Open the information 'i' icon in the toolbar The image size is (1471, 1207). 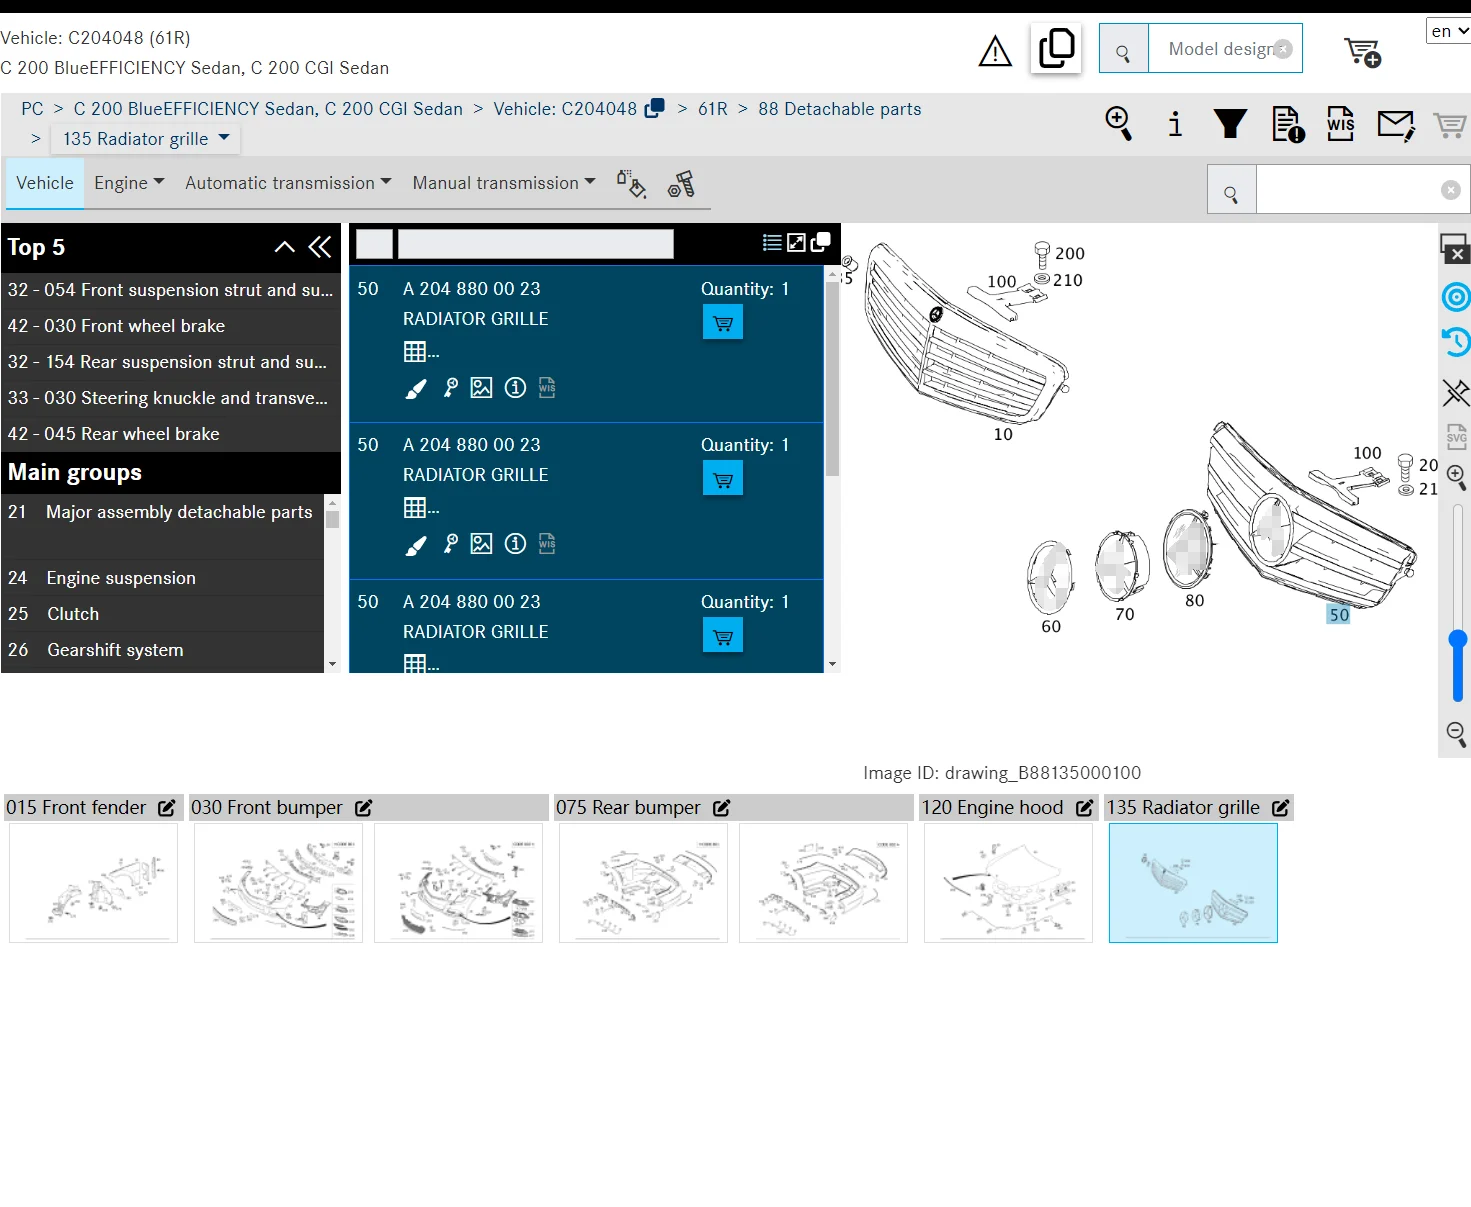[1175, 124]
